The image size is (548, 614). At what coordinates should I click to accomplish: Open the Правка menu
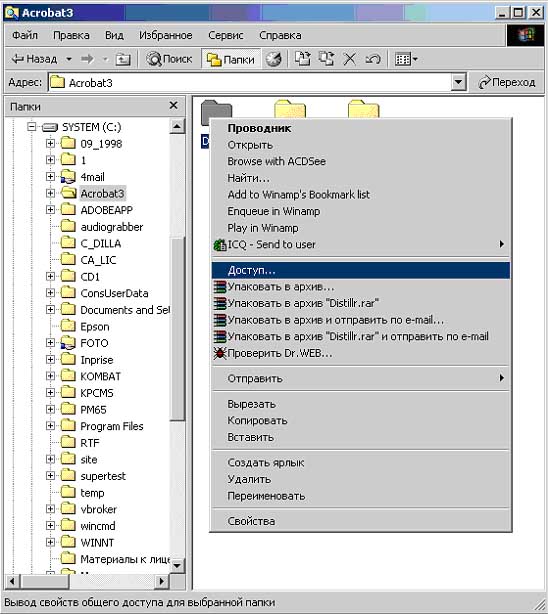point(71,35)
